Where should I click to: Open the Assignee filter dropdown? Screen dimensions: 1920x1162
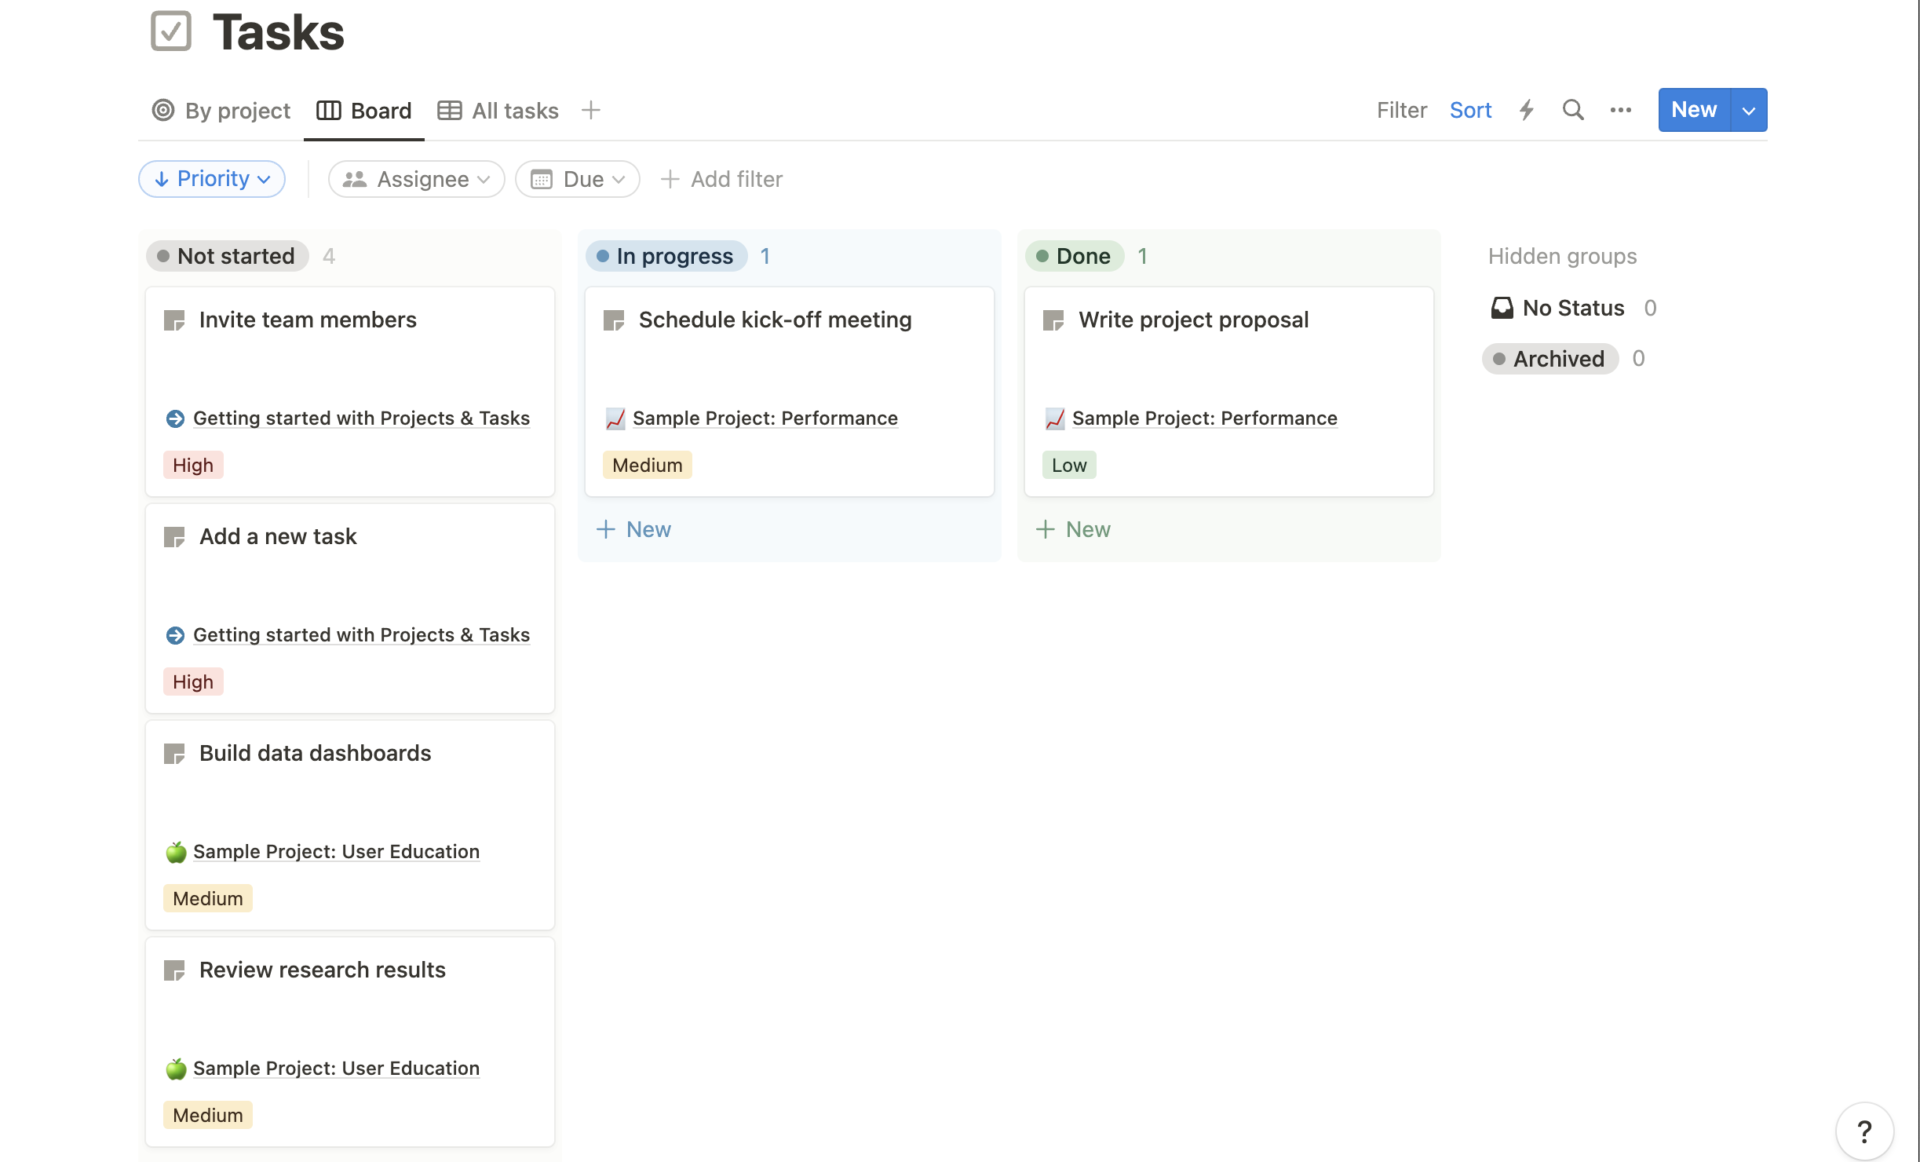(x=416, y=179)
